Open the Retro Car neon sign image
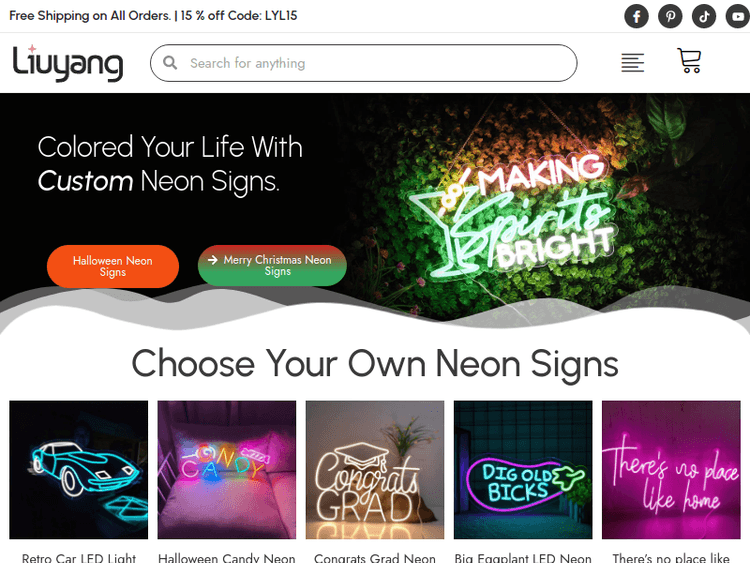 78,470
